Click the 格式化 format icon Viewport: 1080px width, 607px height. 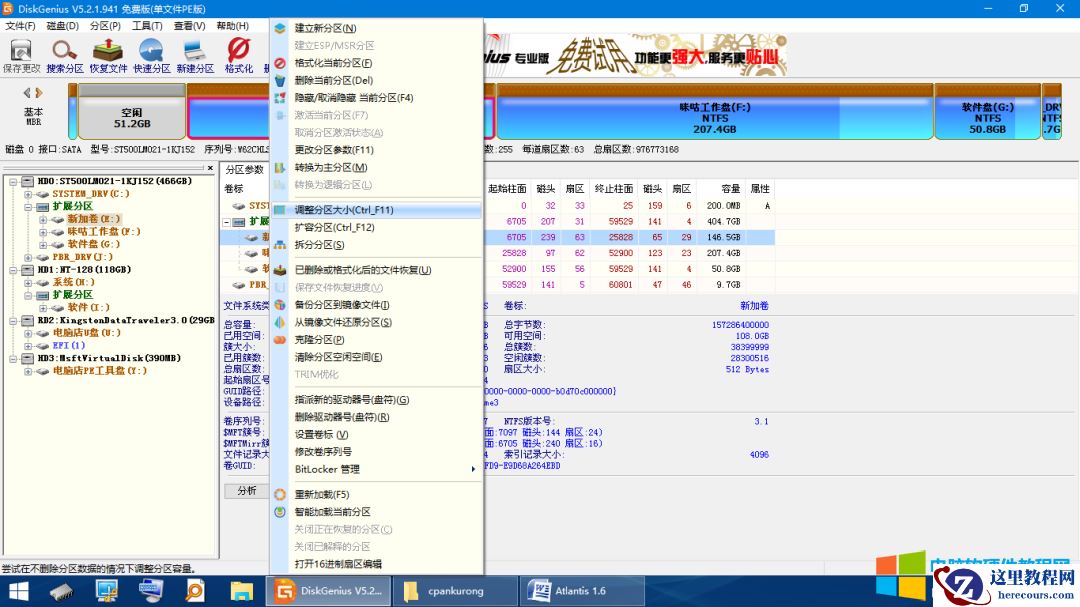coord(238,53)
